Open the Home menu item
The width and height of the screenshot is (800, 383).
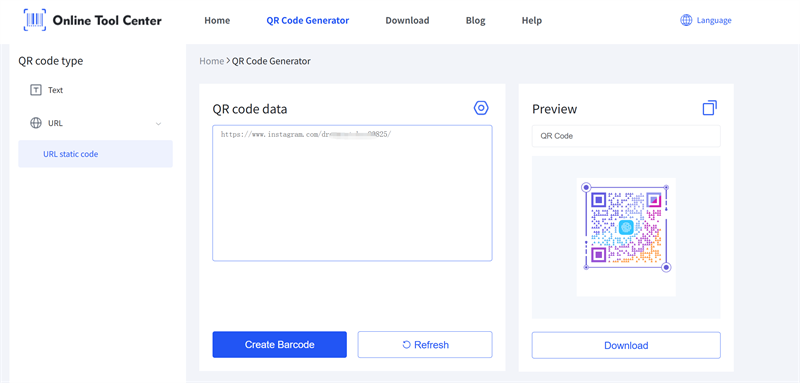point(217,21)
